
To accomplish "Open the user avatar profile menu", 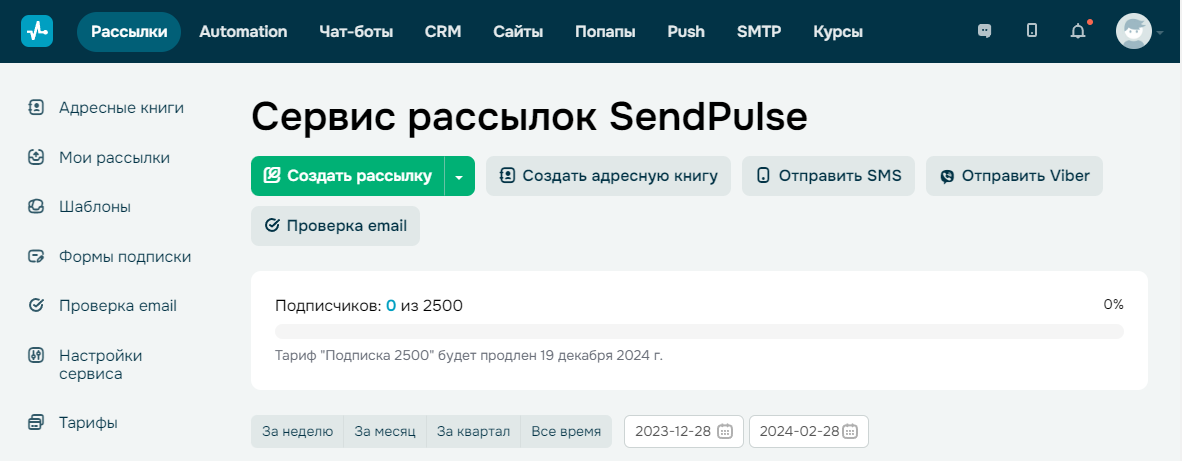I will [x=1134, y=32].
